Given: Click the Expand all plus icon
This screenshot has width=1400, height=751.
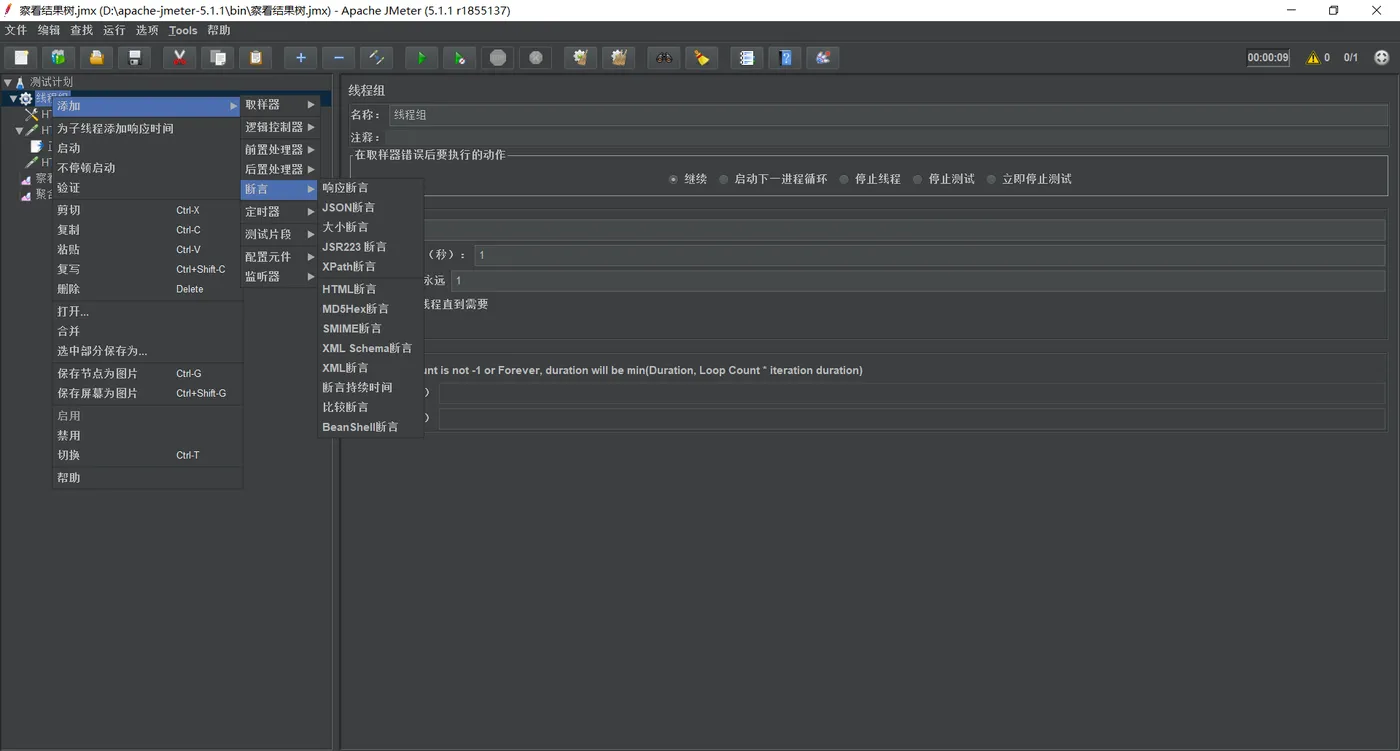Looking at the screenshot, I should tap(300, 58).
